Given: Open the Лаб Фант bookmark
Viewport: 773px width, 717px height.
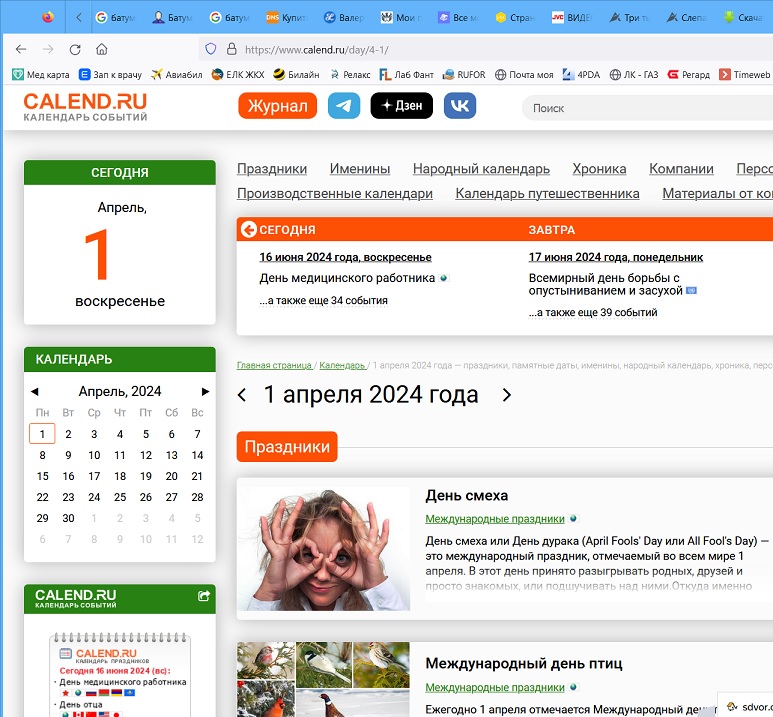Looking at the screenshot, I should (x=406, y=74).
